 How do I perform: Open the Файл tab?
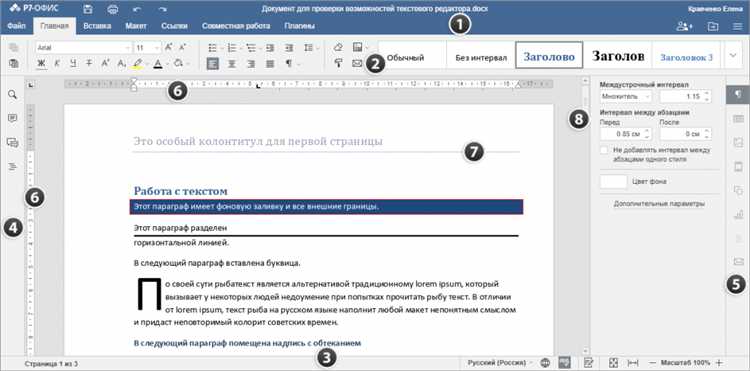pyautogui.click(x=16, y=26)
